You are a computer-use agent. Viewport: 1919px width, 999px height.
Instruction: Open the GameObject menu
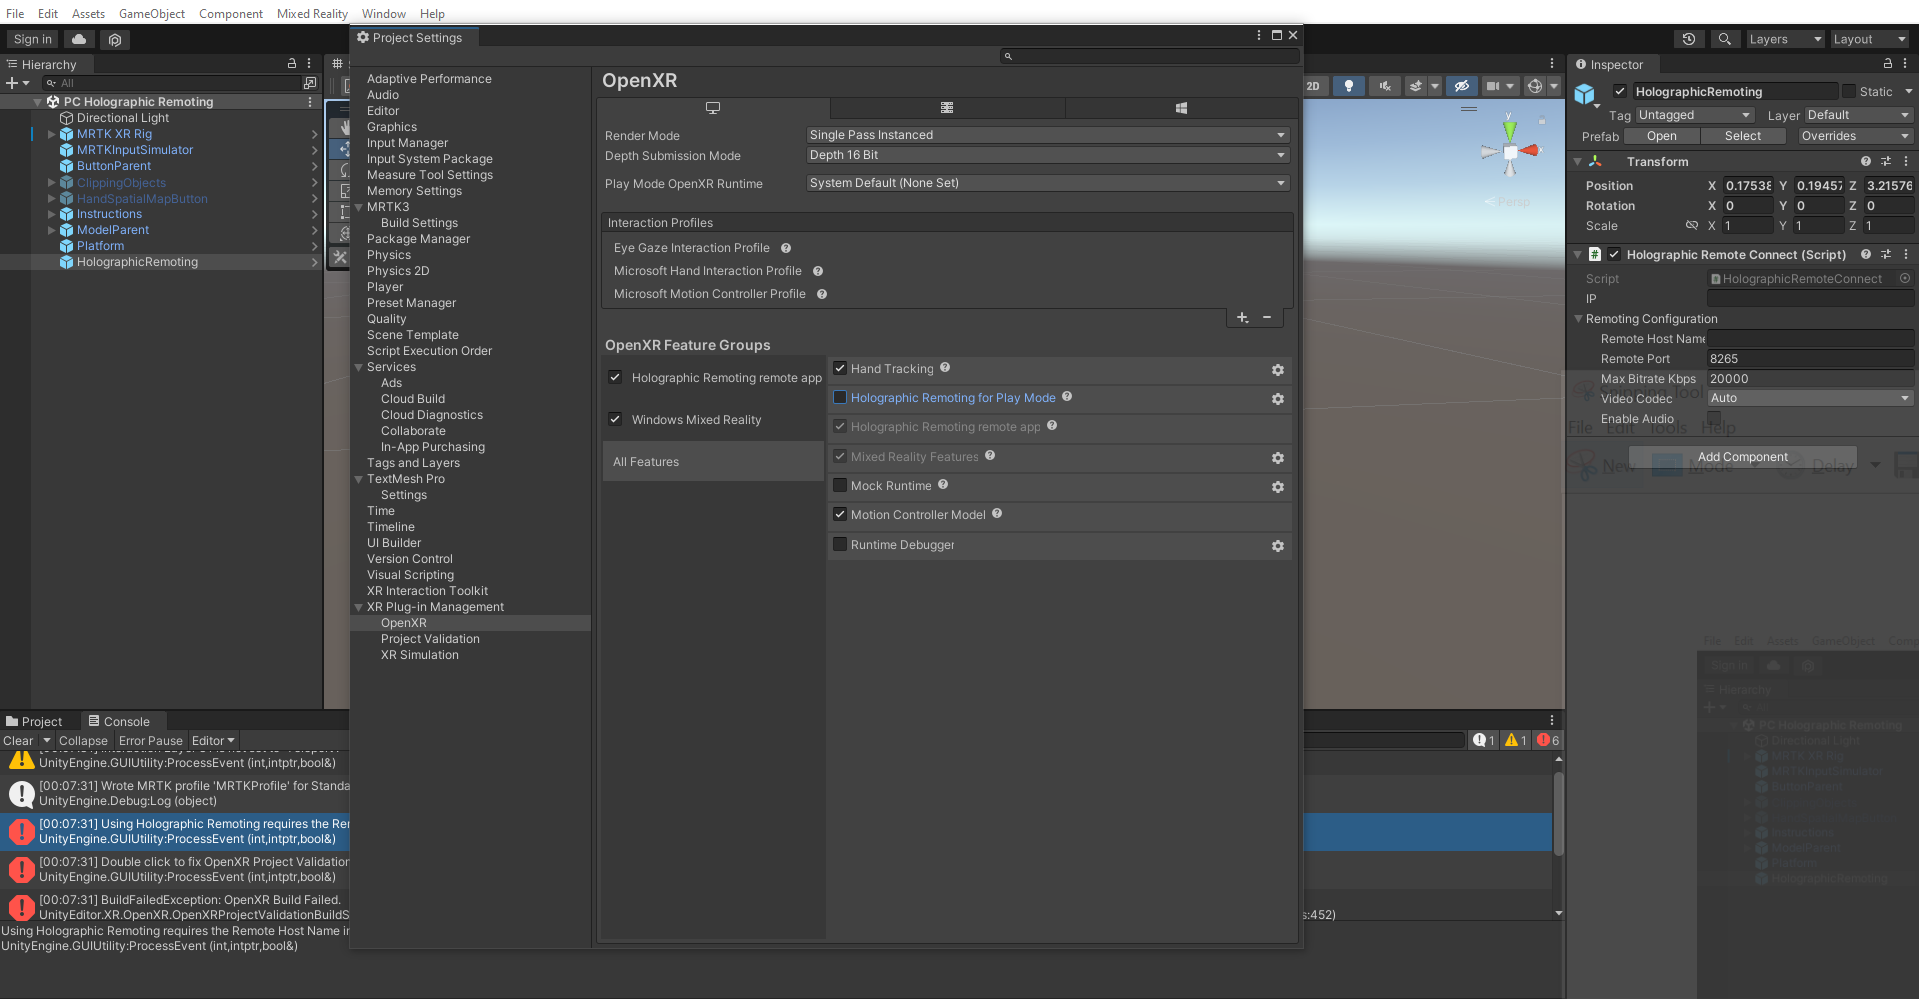point(152,13)
